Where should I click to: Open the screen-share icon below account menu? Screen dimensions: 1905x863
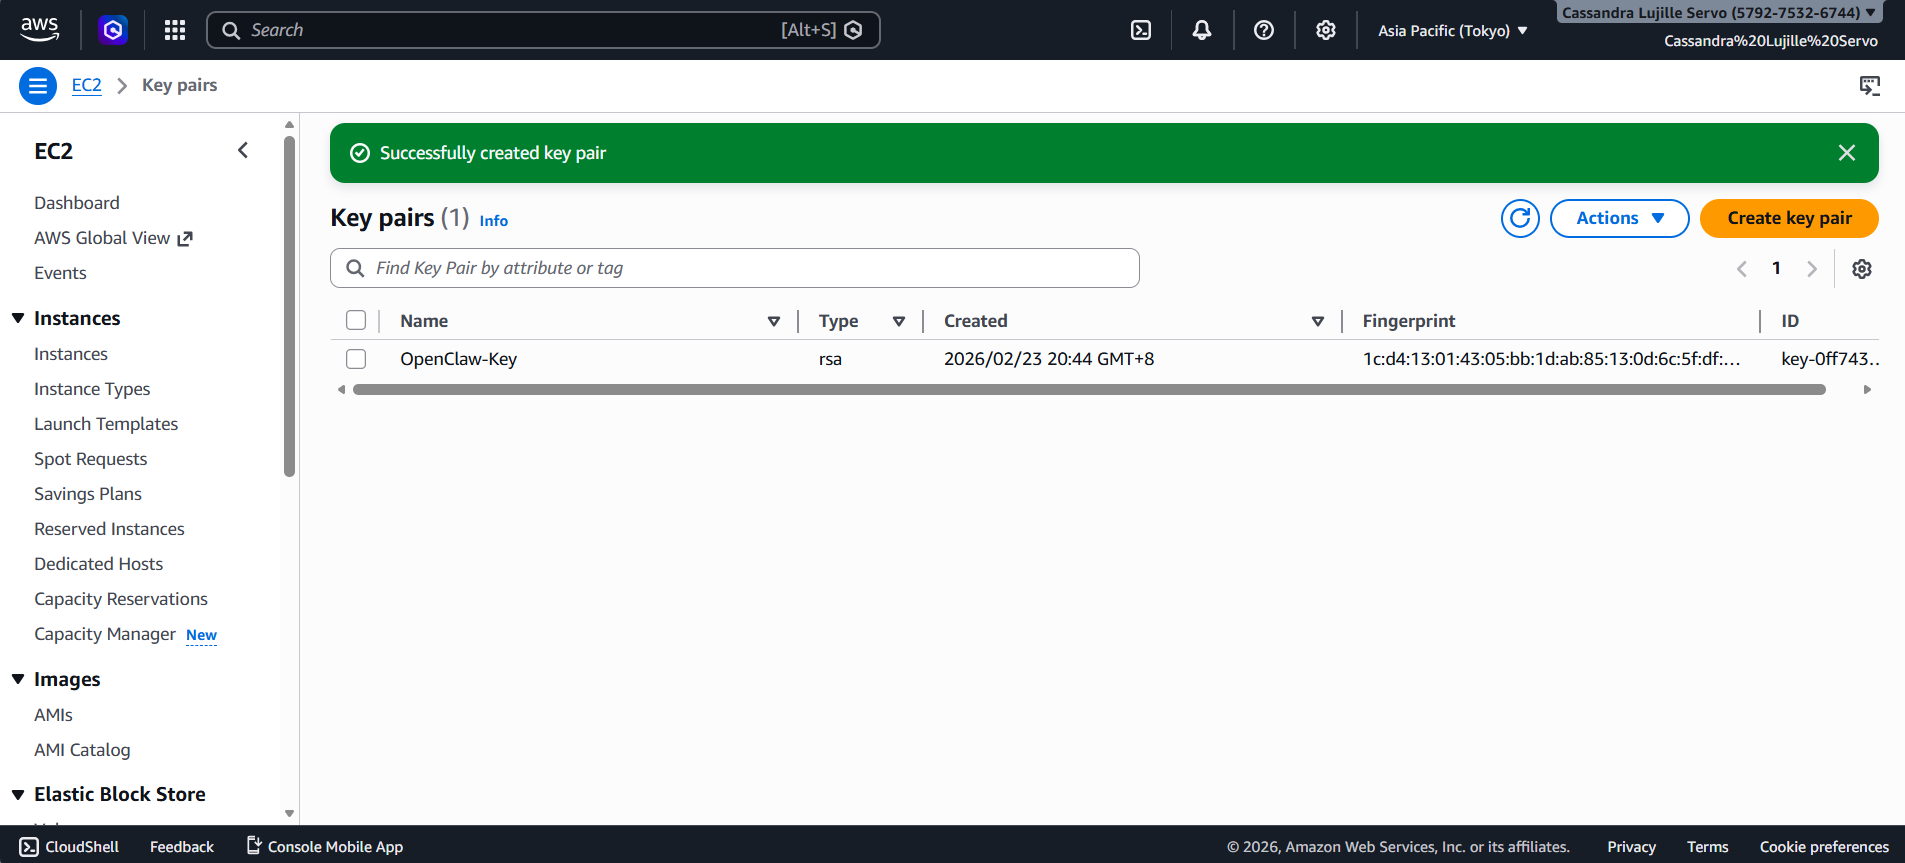coord(1869,86)
